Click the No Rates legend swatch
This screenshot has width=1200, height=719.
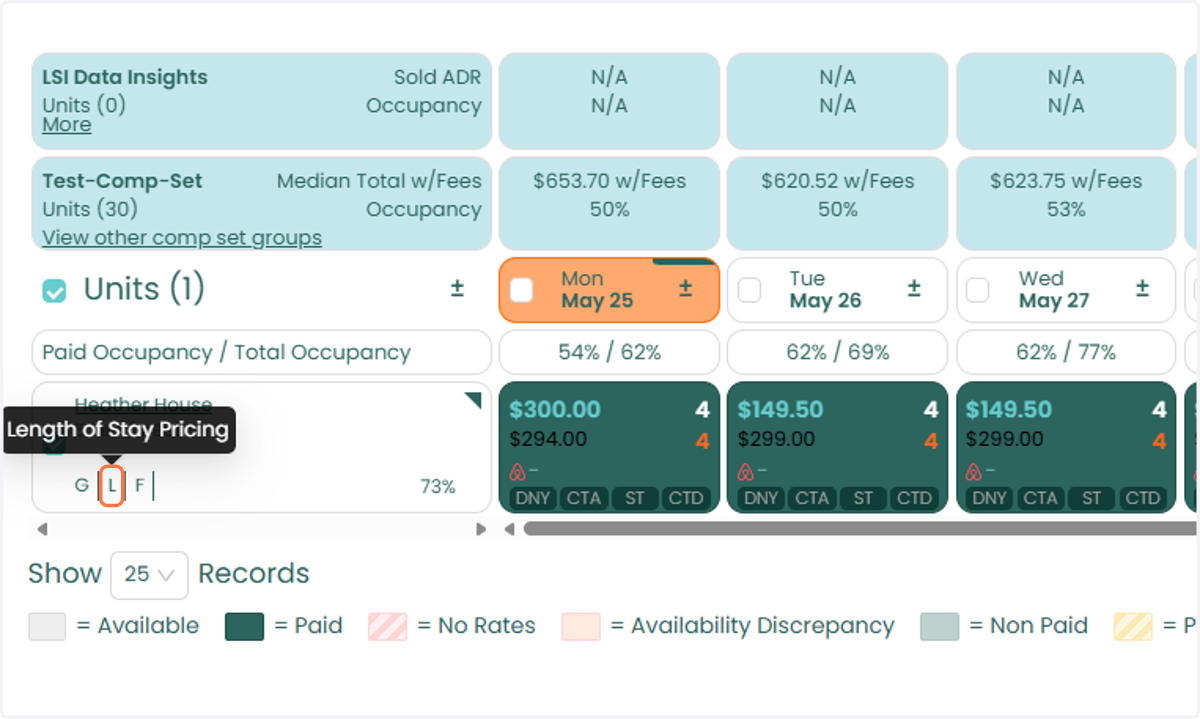[x=388, y=627]
